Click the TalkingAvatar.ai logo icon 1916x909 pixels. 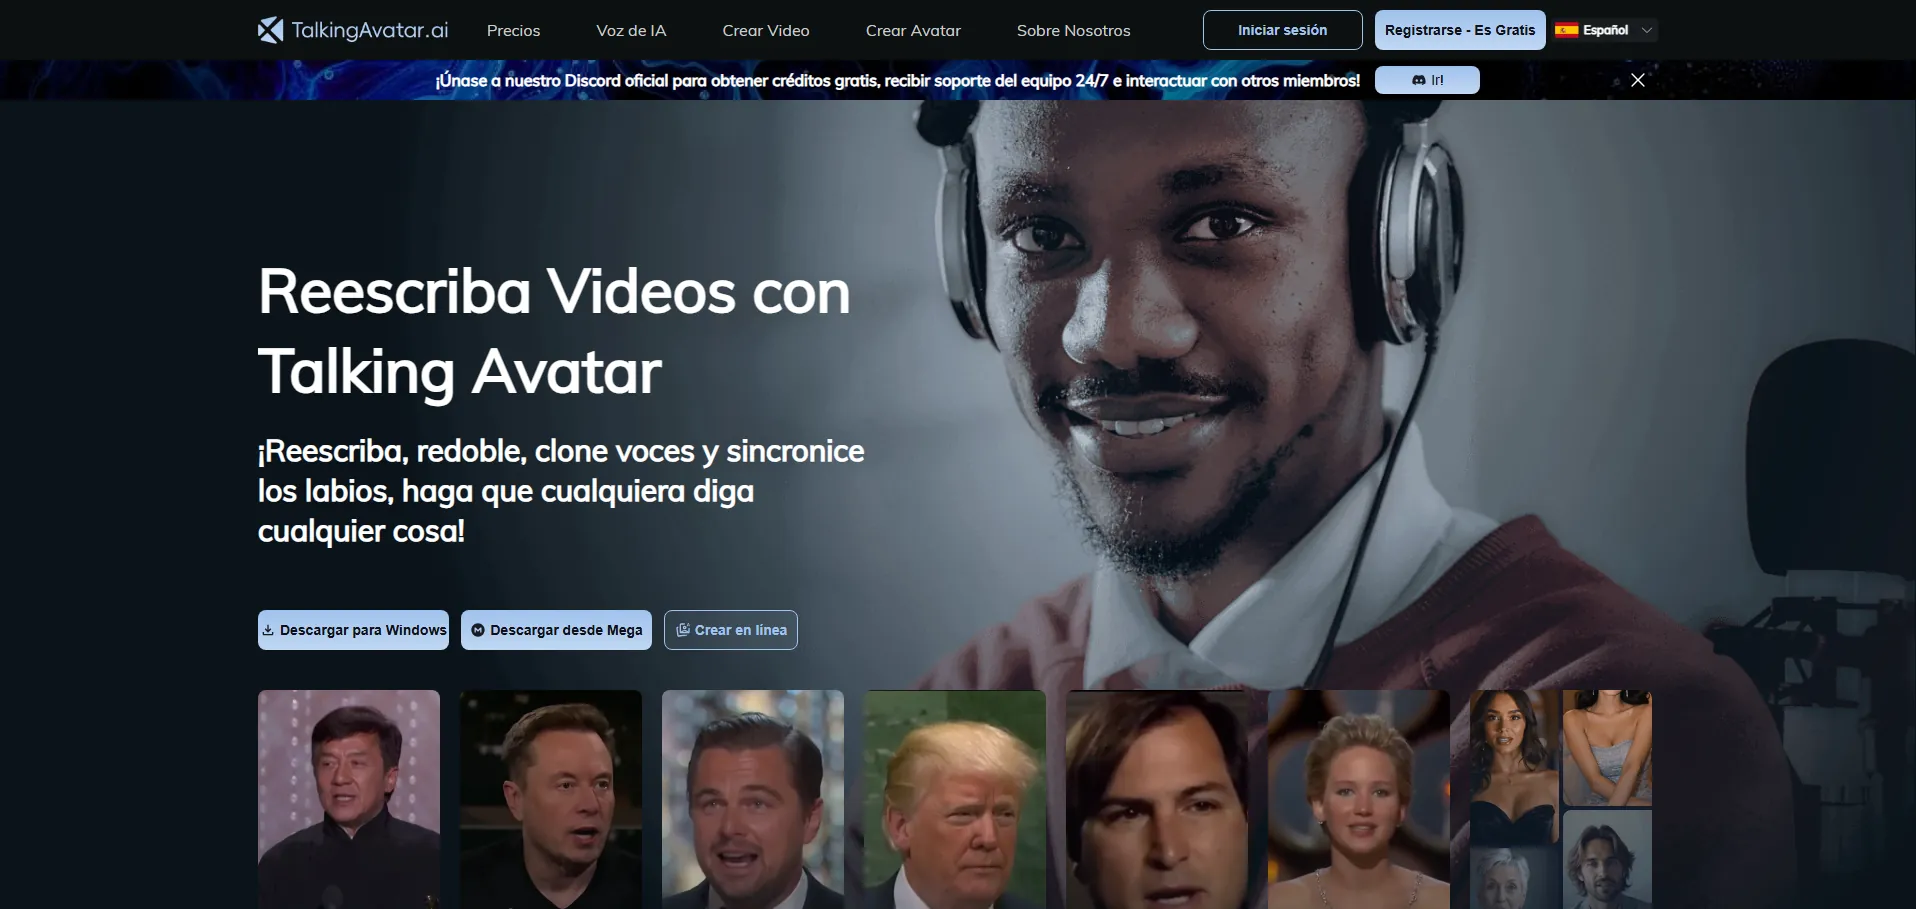(270, 30)
